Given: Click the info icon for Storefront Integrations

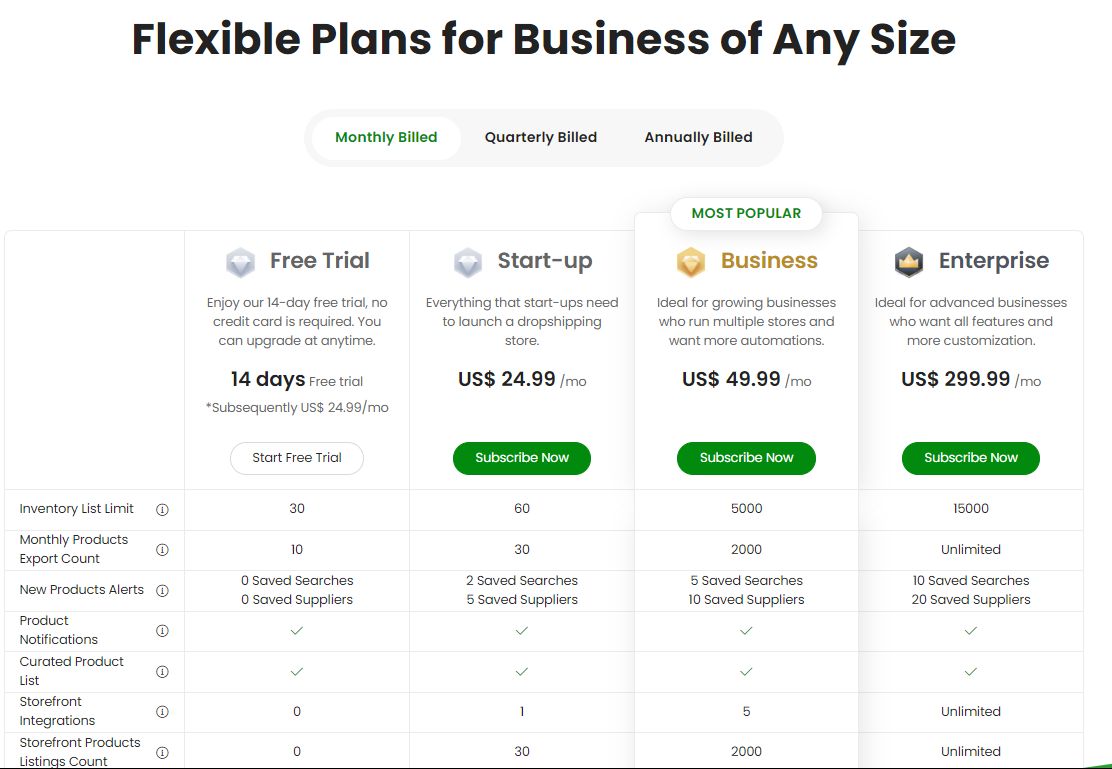Looking at the screenshot, I should tap(162, 712).
